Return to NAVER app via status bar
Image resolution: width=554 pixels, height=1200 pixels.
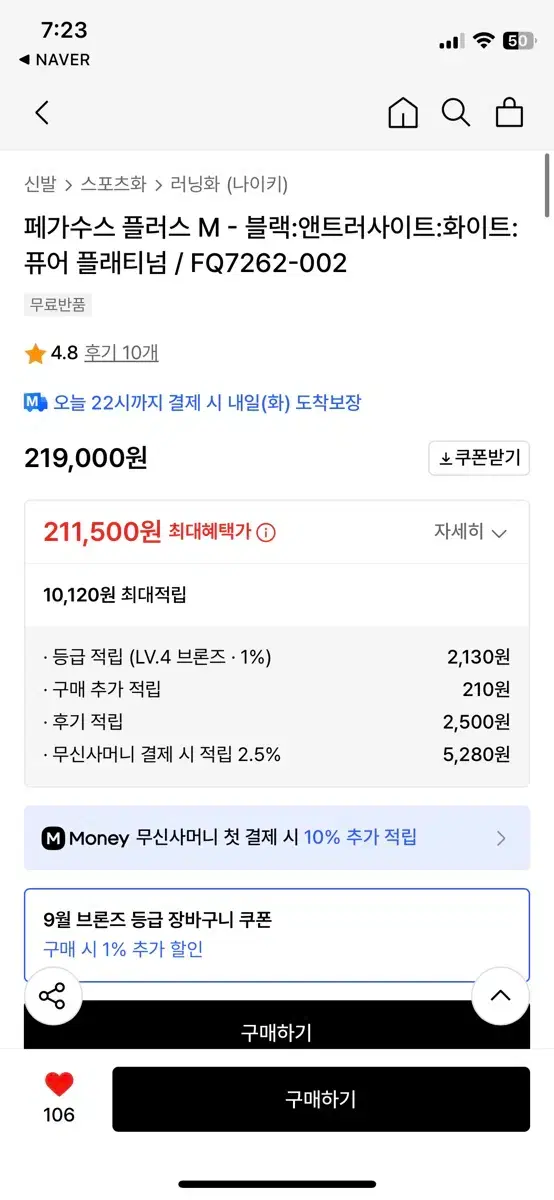pyautogui.click(x=54, y=60)
